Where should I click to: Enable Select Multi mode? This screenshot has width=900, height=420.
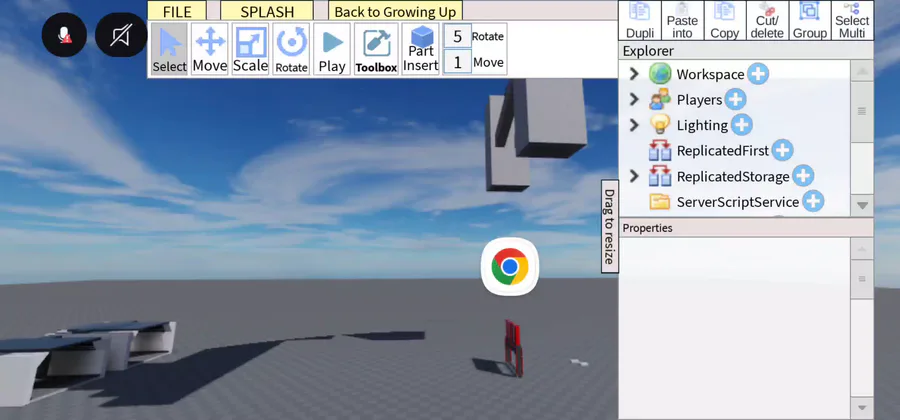(852, 20)
